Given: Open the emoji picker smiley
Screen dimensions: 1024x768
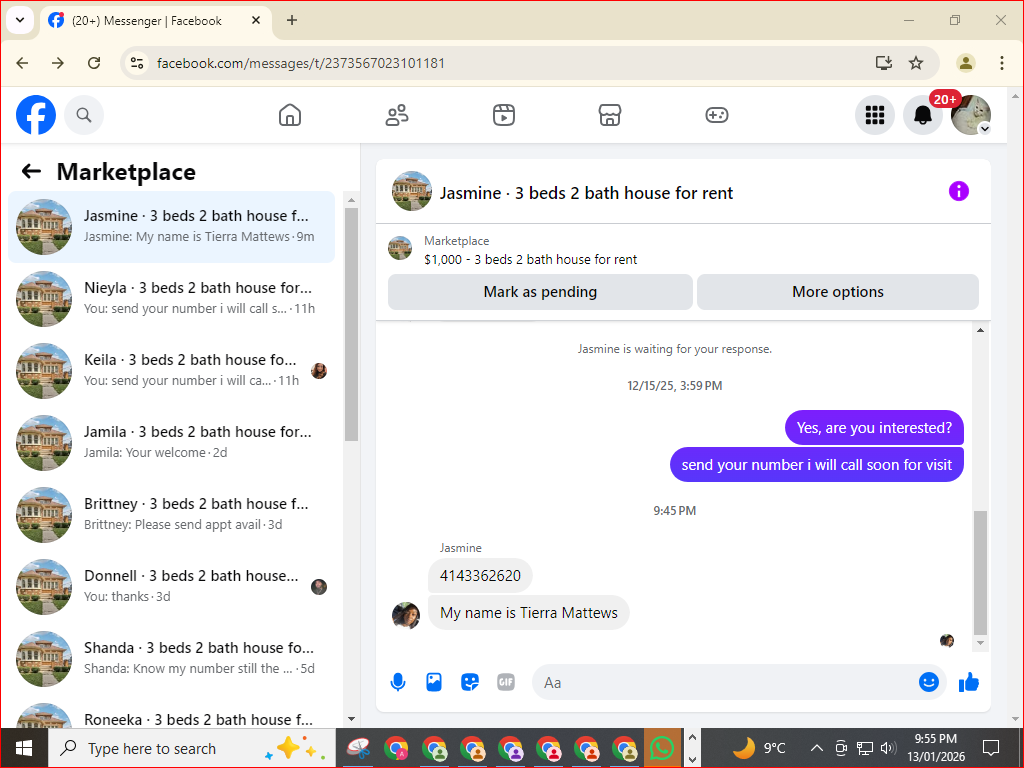Looking at the screenshot, I should [929, 682].
